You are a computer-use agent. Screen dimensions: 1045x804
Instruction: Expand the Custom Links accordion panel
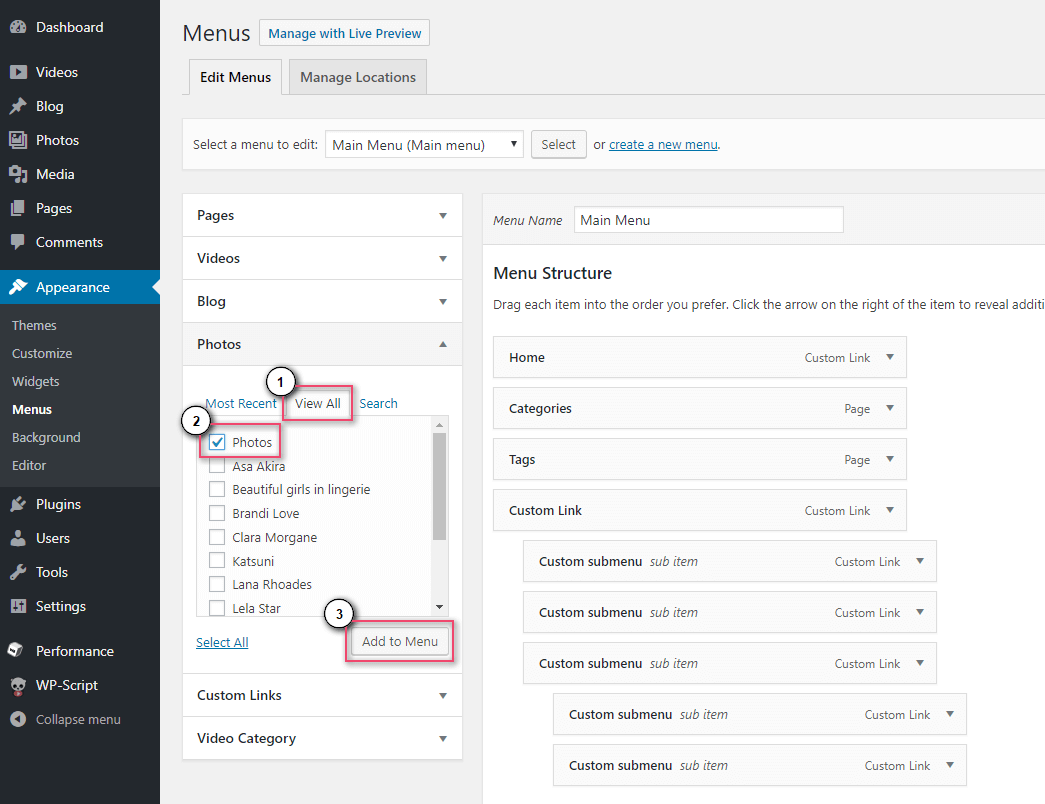322,695
